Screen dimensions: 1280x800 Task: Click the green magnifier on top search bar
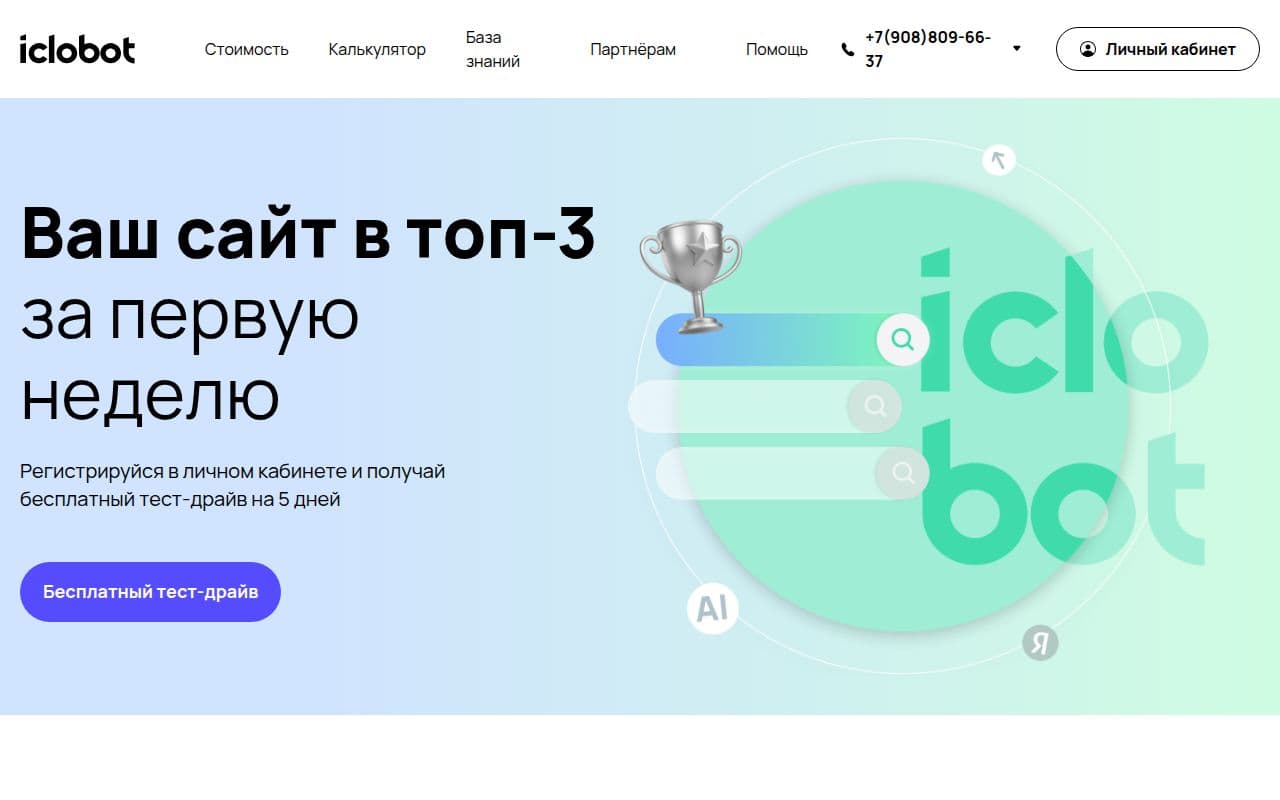(903, 339)
